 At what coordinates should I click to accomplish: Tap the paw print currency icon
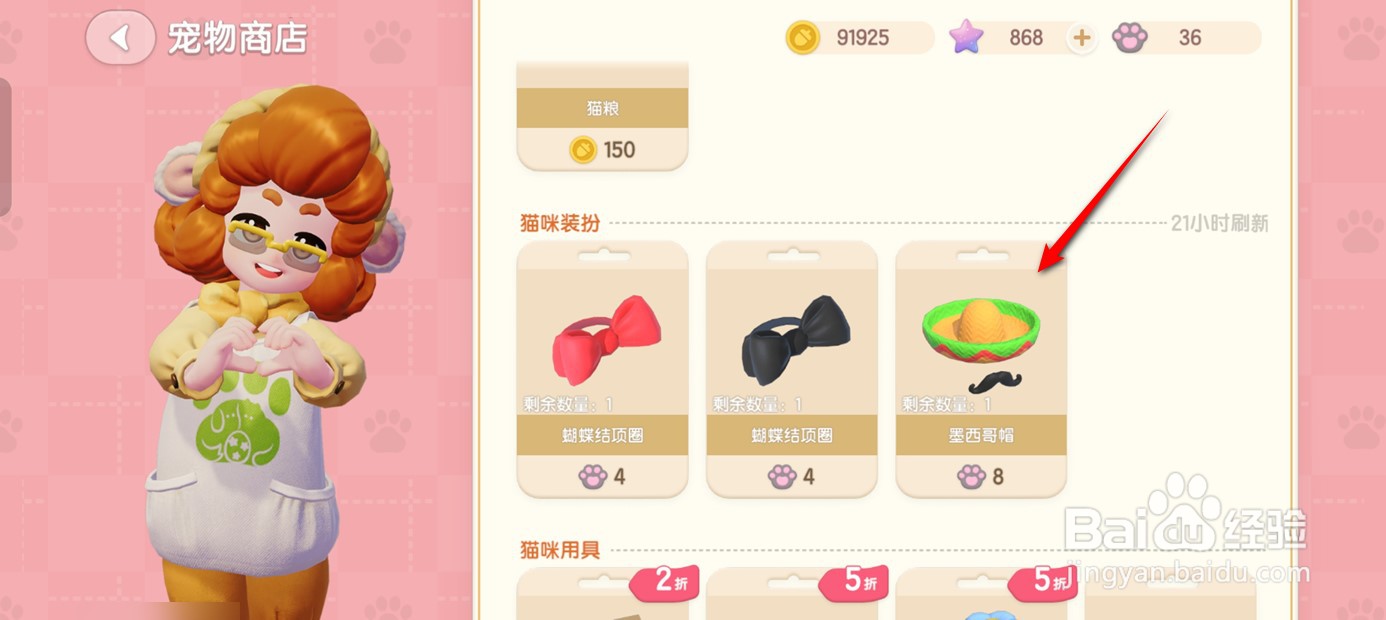click(x=1130, y=38)
